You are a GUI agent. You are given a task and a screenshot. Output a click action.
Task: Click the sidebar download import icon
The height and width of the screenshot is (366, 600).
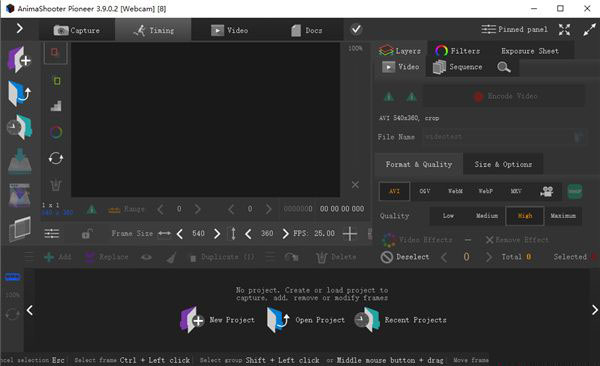pyautogui.click(x=20, y=161)
